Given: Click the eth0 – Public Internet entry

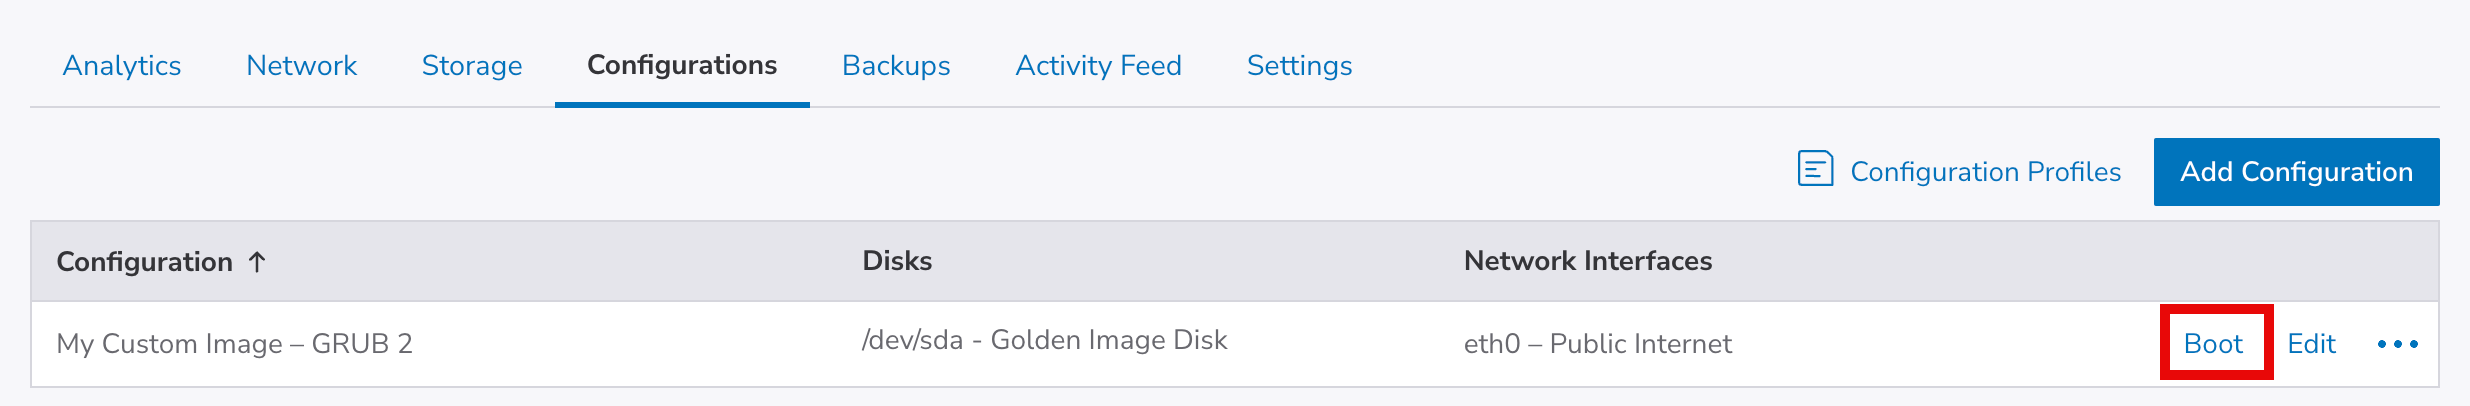Looking at the screenshot, I should pos(1597,344).
